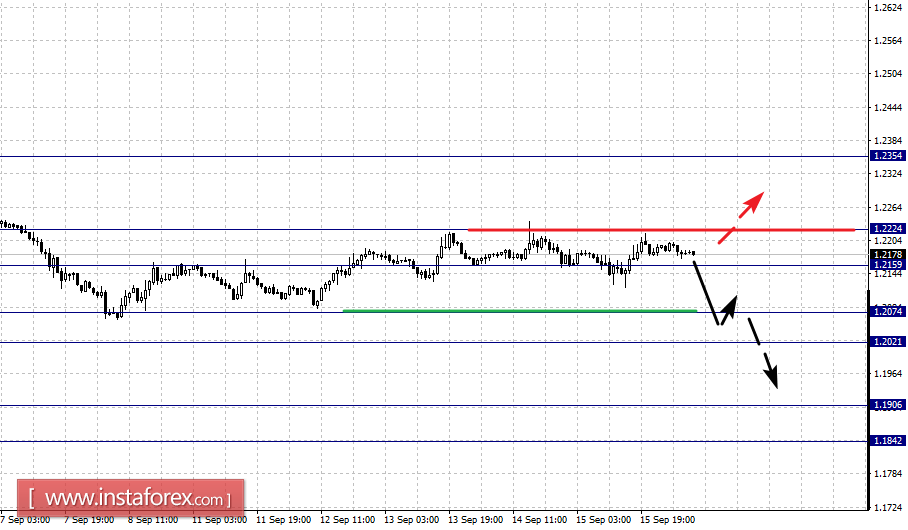Click the 1.2354 price level tag
This screenshot has height=530, width=908.
[x=888, y=156]
